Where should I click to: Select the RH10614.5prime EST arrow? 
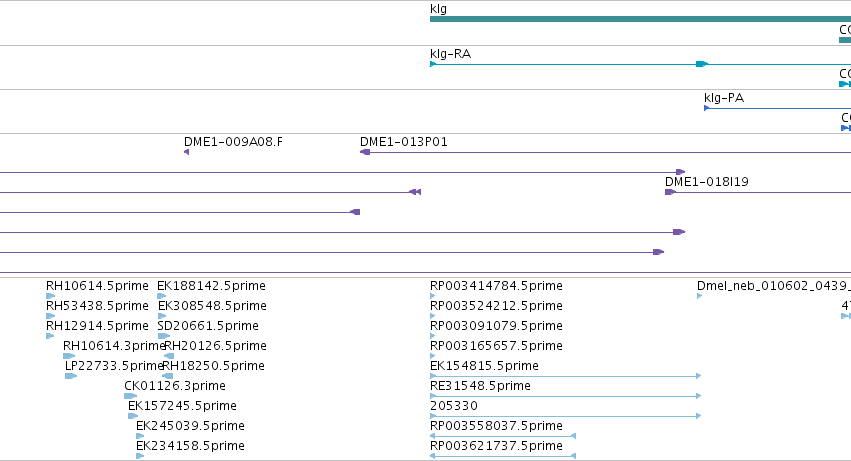point(50,296)
